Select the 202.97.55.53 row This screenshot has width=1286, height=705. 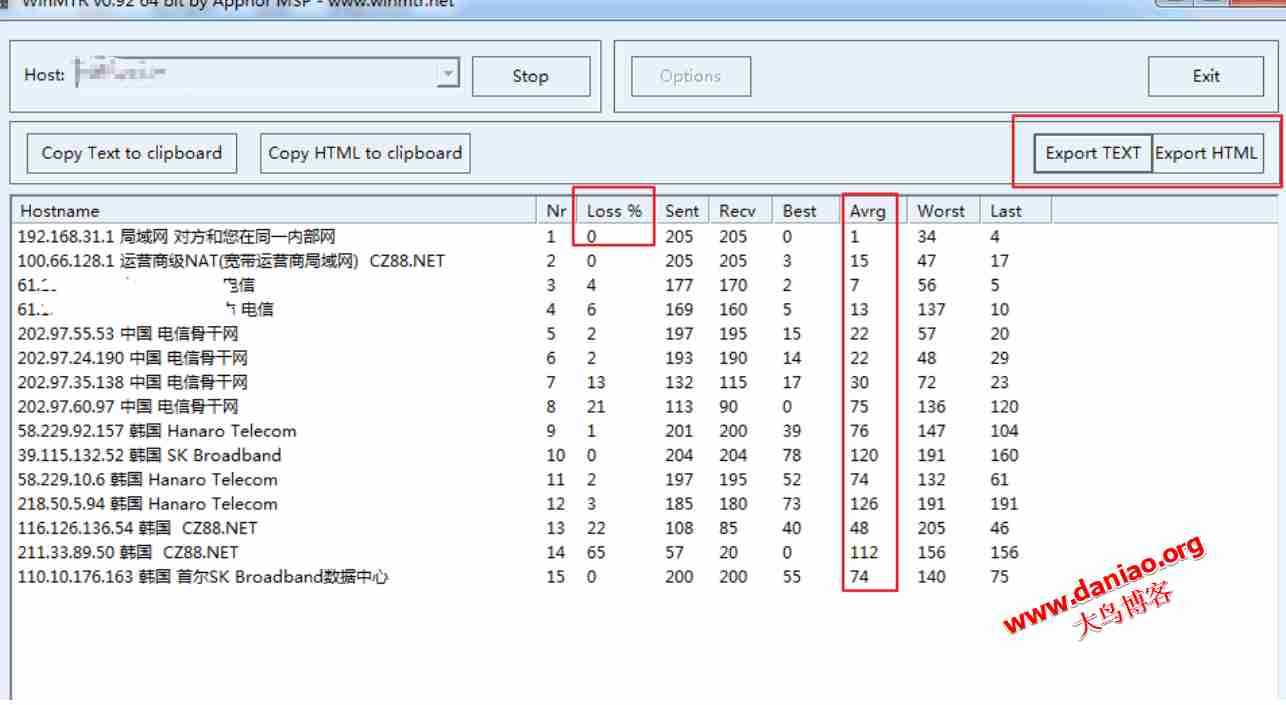(530, 334)
